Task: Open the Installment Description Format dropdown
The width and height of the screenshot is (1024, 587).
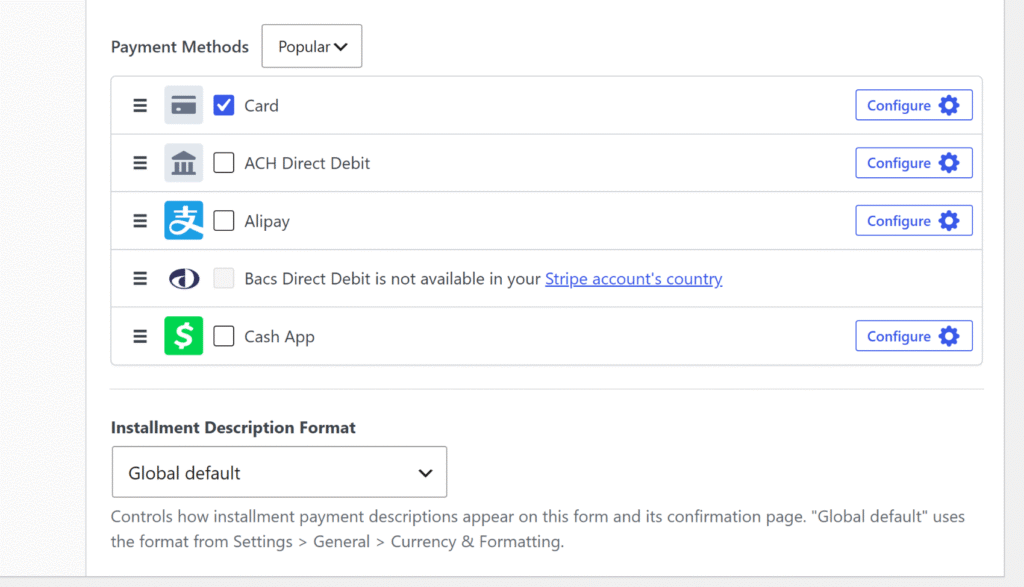Action: pos(280,472)
